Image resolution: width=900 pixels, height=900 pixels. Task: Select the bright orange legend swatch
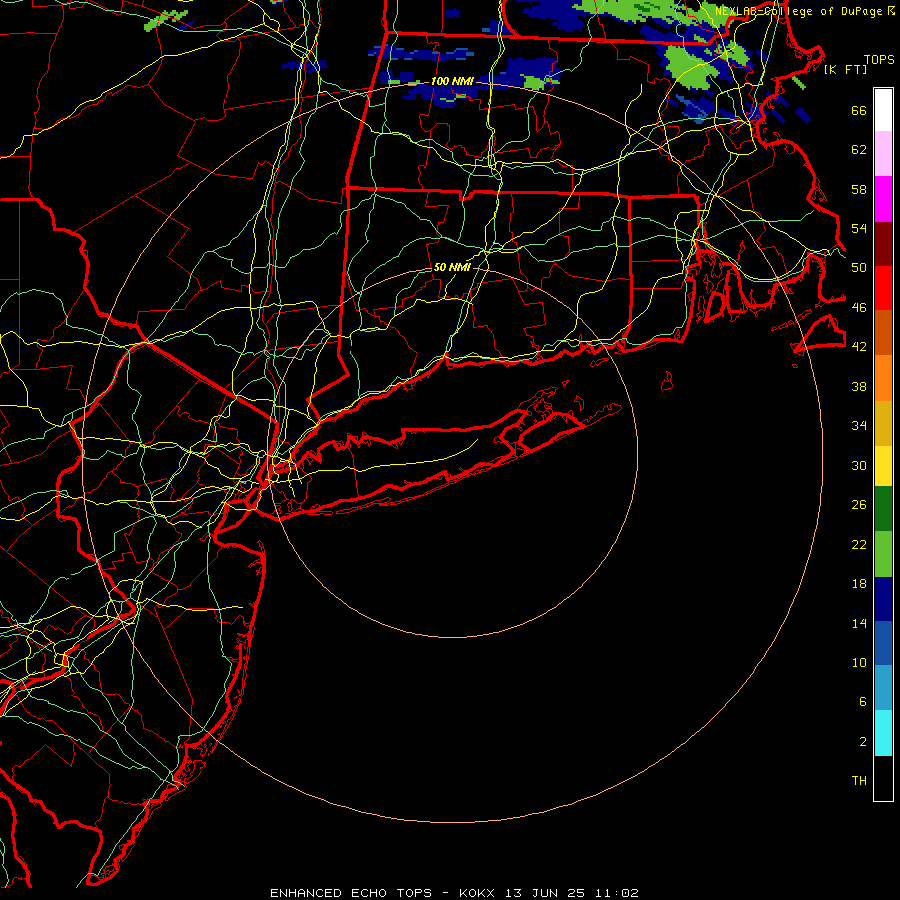(883, 378)
